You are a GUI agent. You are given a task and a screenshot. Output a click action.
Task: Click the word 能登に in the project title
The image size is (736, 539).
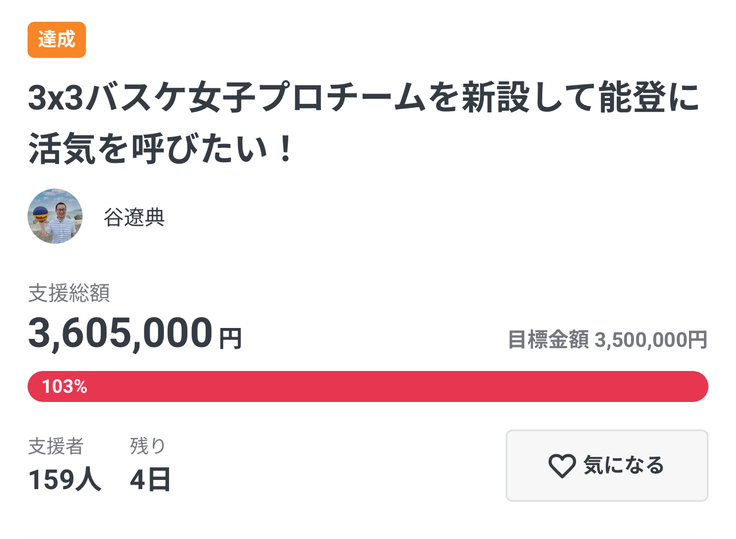coord(660,101)
